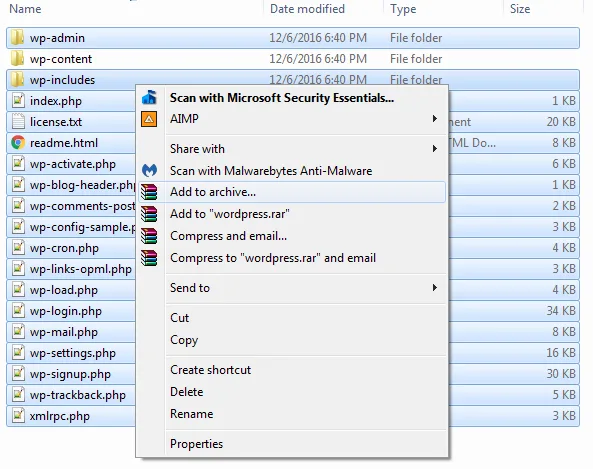Viewport: 593px width, 469px height.
Task: Click the wp-login.php file icon
Action: pyautogui.click(x=18, y=311)
